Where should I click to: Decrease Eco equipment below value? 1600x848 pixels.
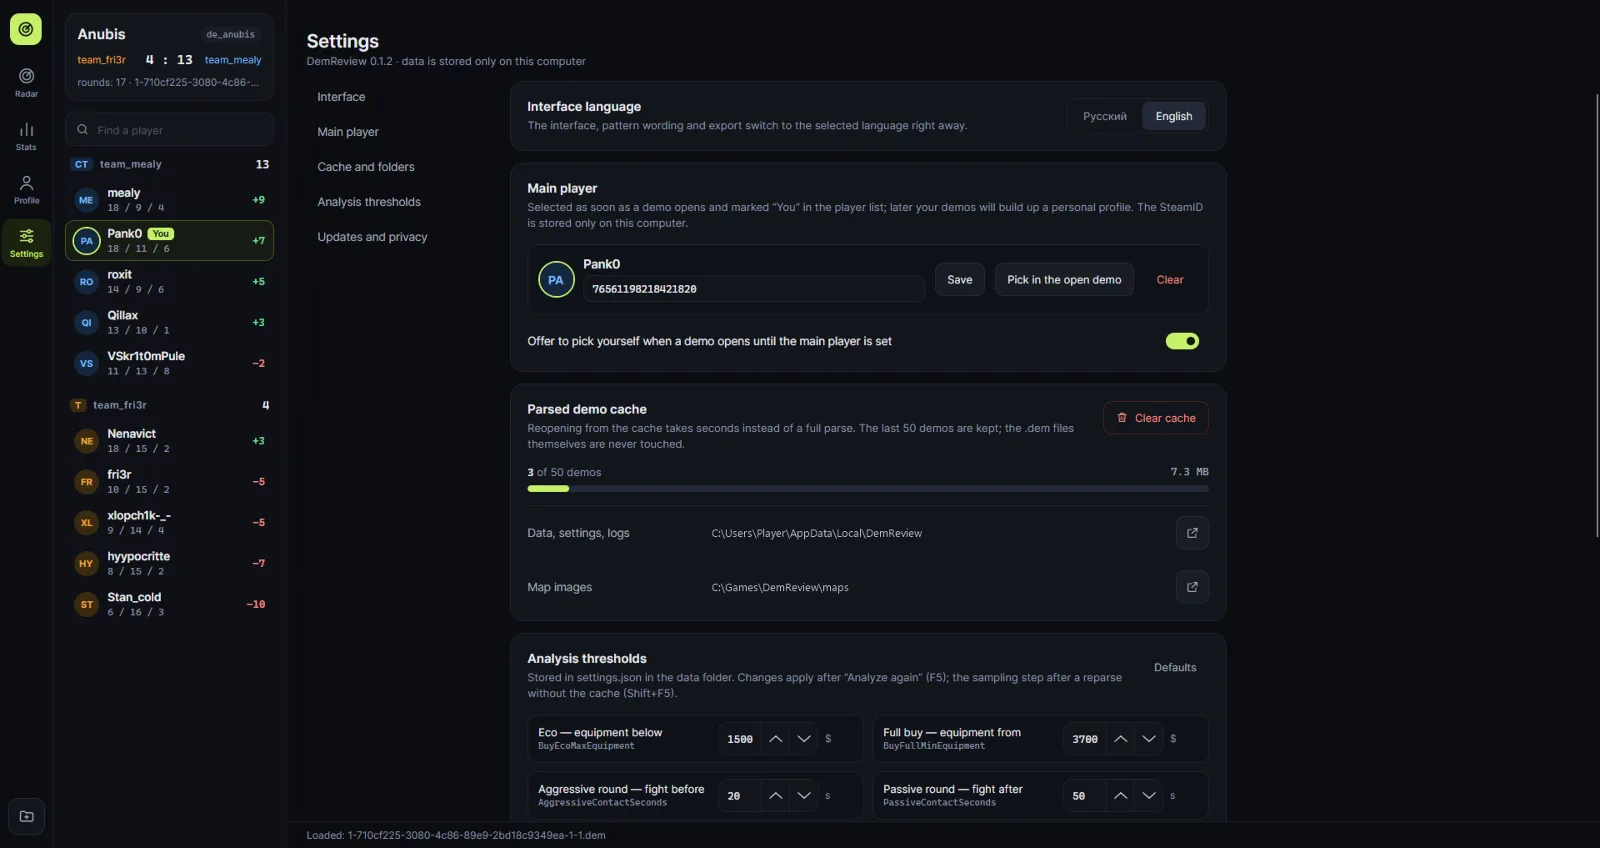click(804, 739)
